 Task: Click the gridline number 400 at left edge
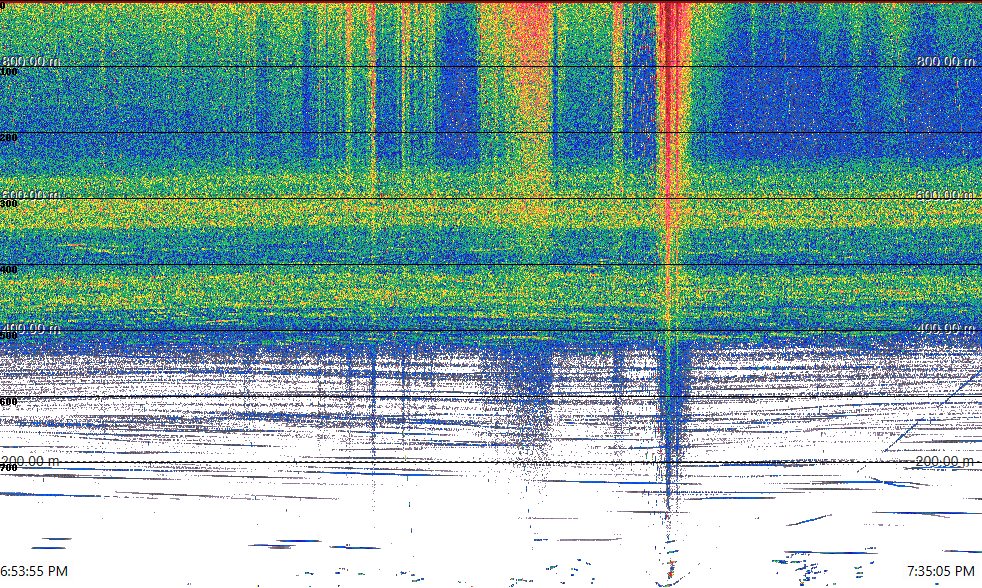click(9, 270)
